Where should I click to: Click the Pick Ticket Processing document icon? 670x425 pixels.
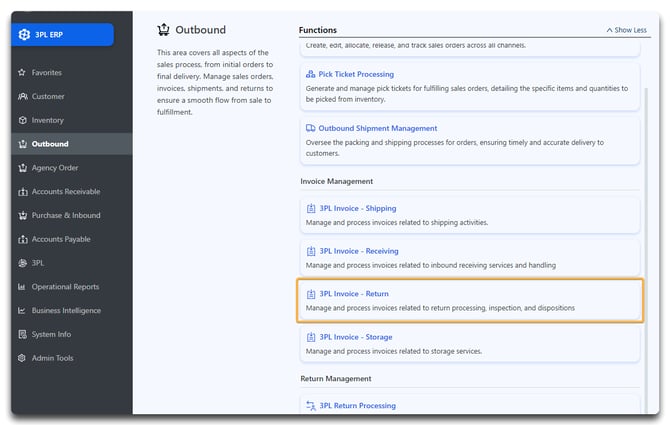pyautogui.click(x=311, y=75)
